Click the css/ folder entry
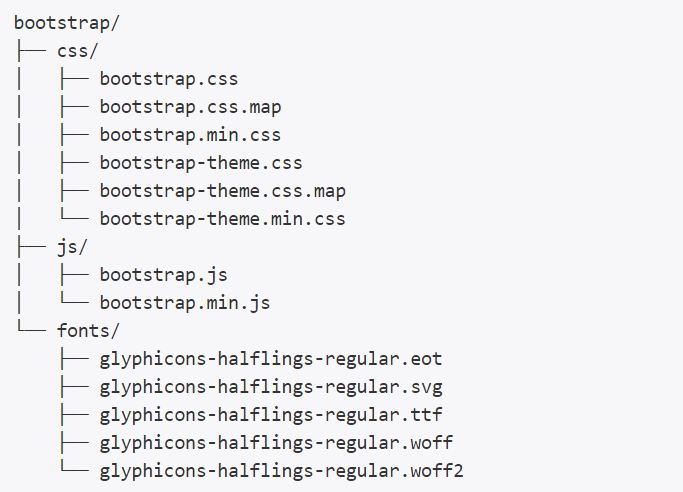 click(x=78, y=51)
